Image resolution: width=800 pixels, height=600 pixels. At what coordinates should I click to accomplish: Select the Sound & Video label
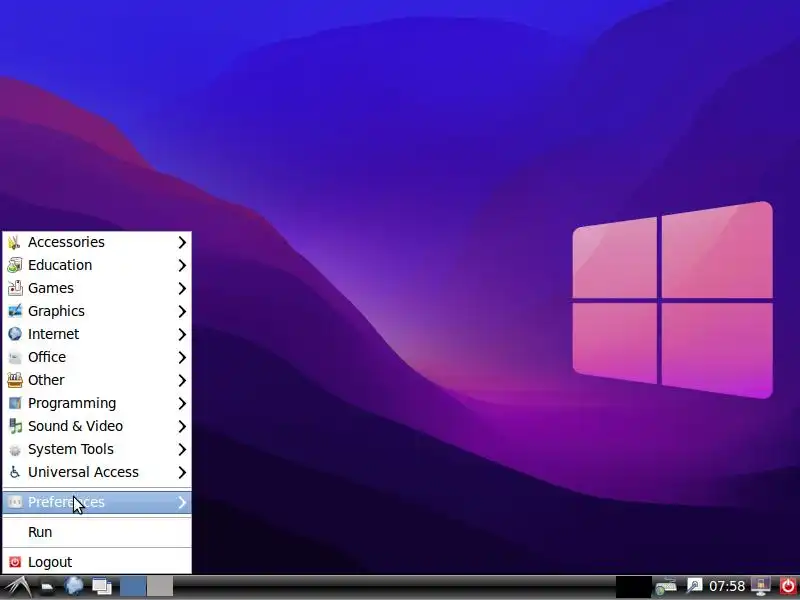coord(76,426)
